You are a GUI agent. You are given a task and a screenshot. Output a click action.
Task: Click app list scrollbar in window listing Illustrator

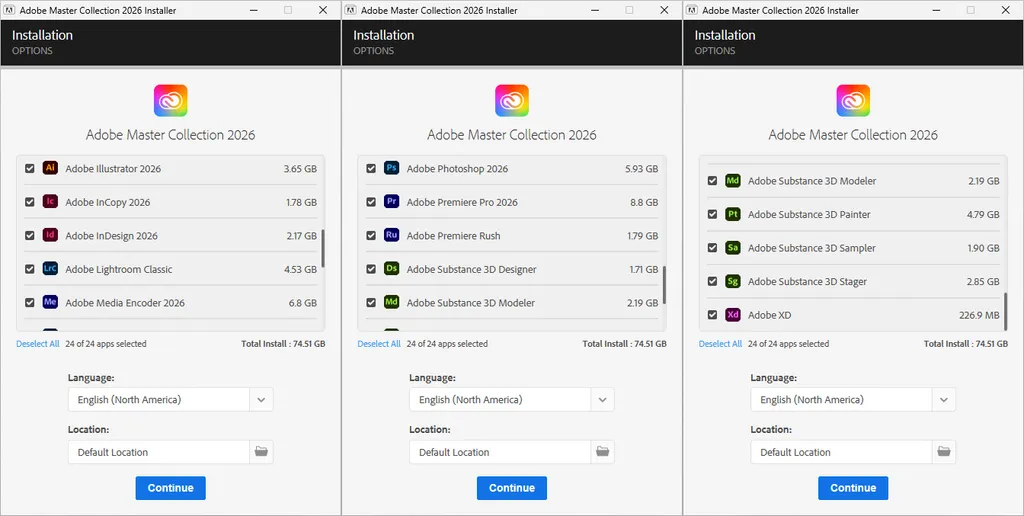pyautogui.click(x=323, y=248)
